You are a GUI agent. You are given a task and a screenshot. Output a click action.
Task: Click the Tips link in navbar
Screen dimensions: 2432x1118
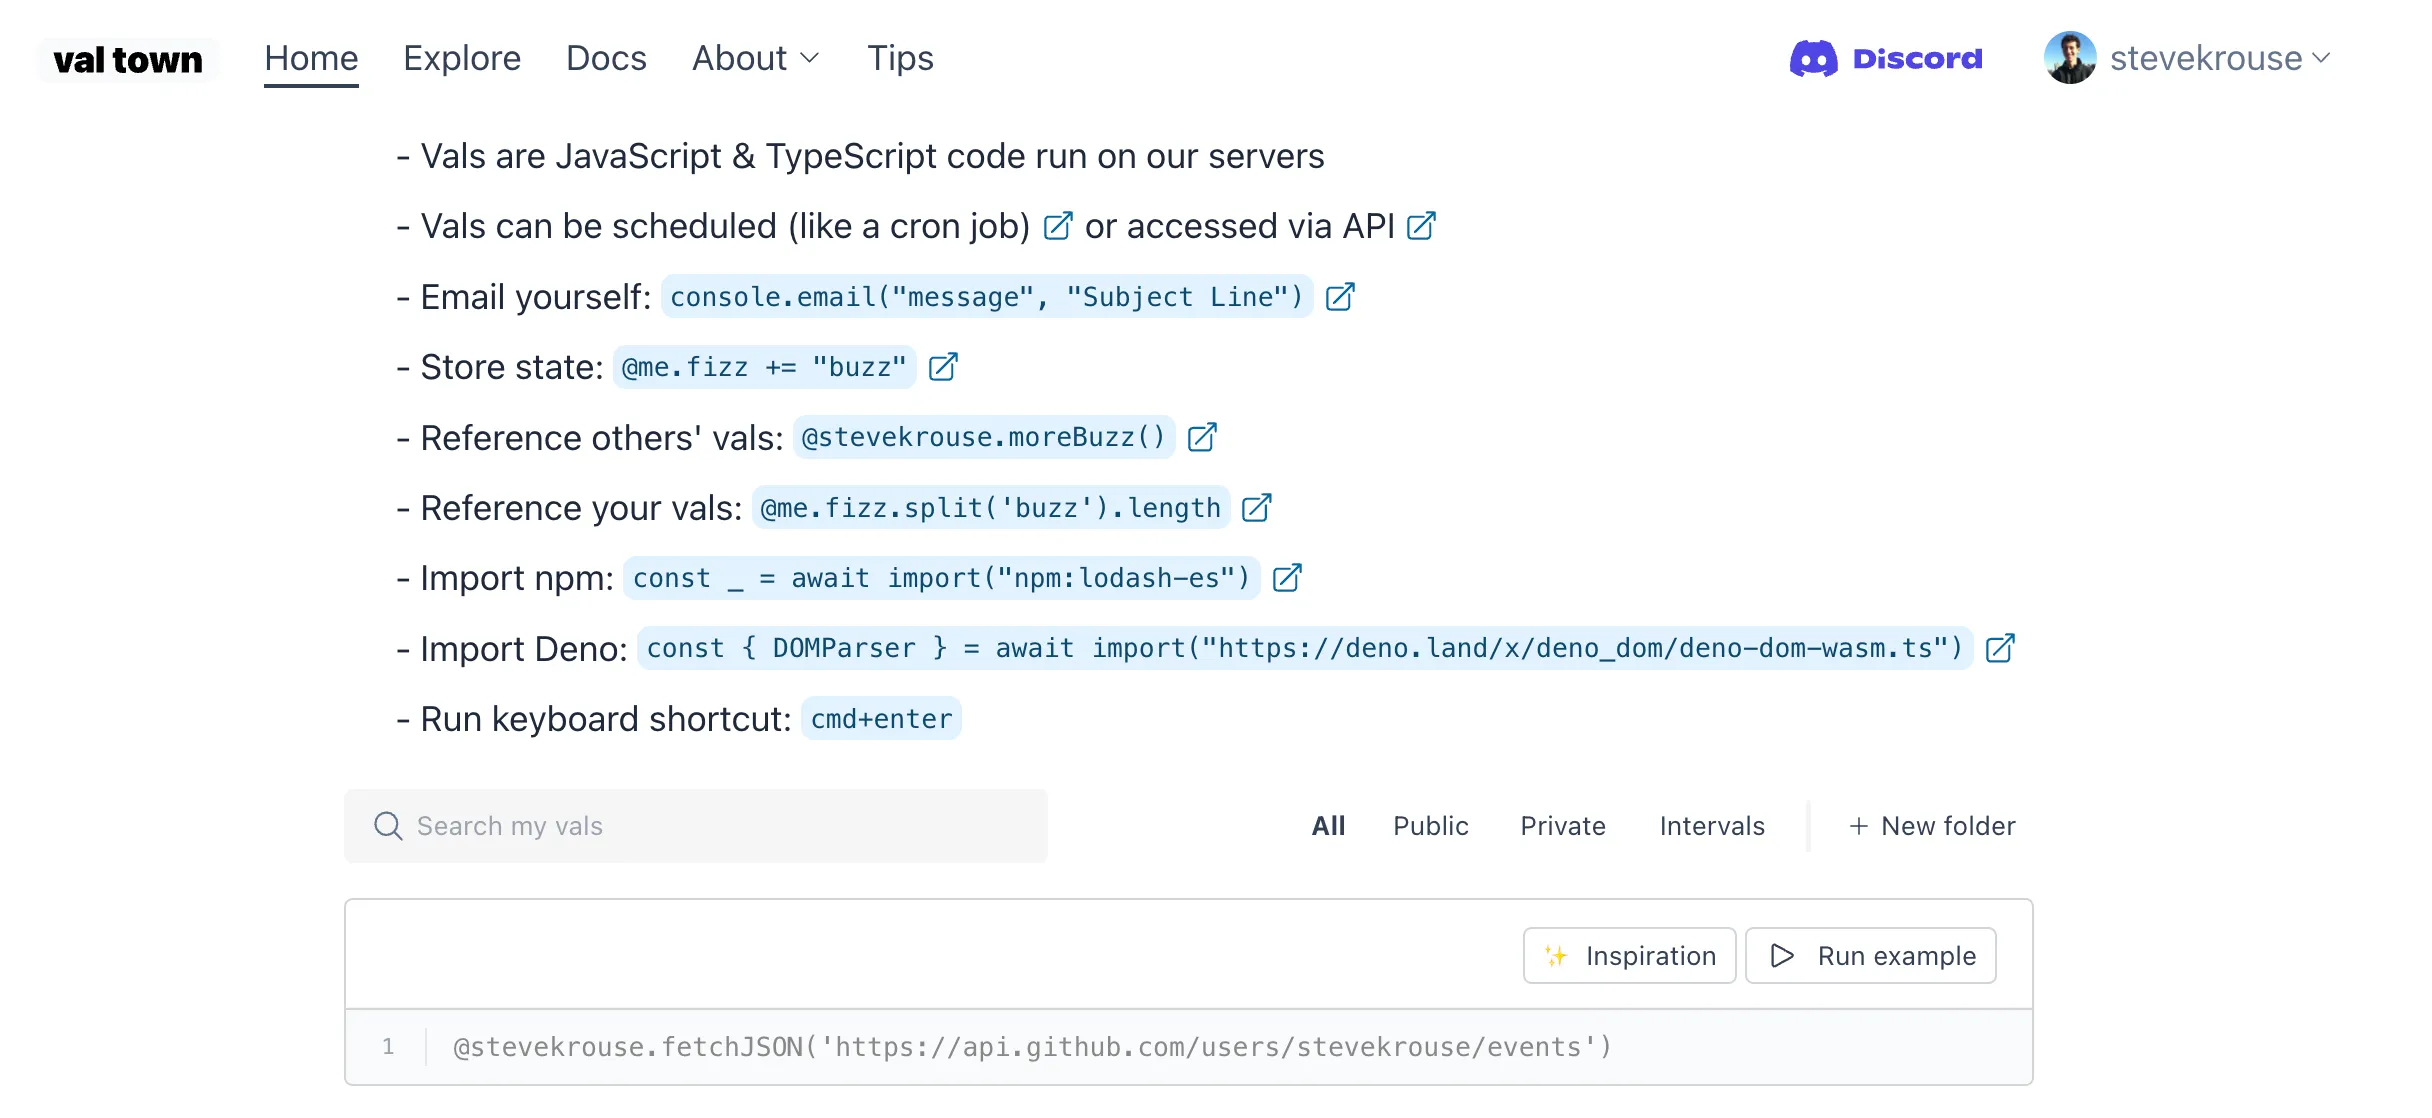[900, 57]
